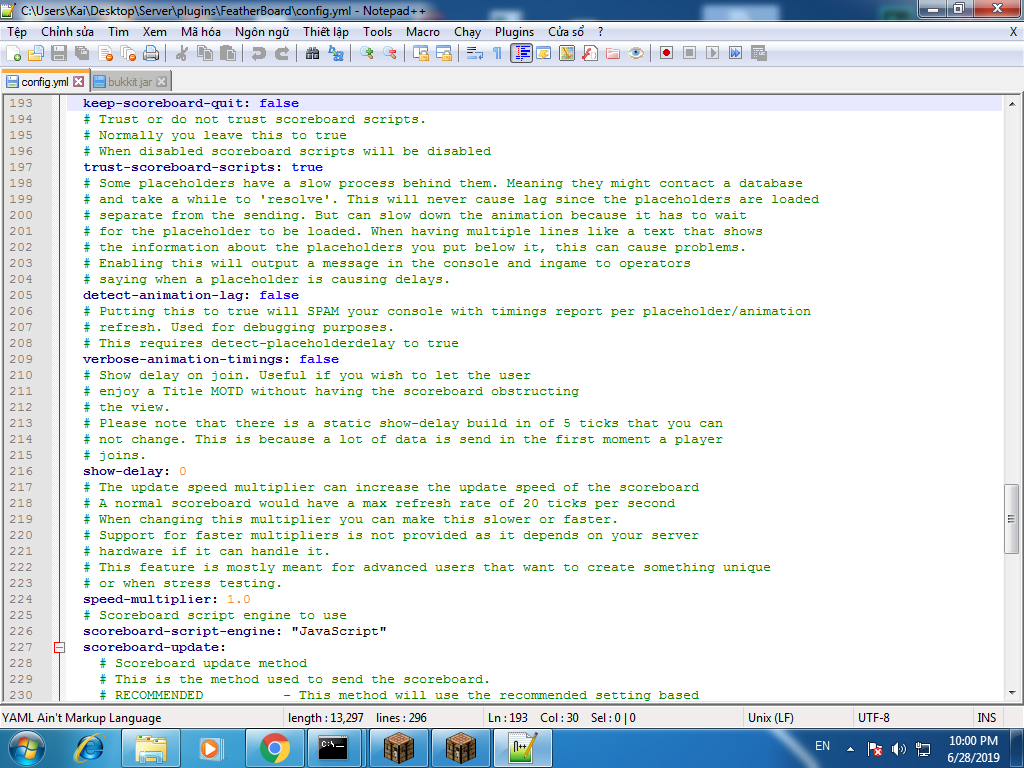Viewport: 1024px width, 768px height.
Task: Open the Windows Start button
Action: coord(26,748)
